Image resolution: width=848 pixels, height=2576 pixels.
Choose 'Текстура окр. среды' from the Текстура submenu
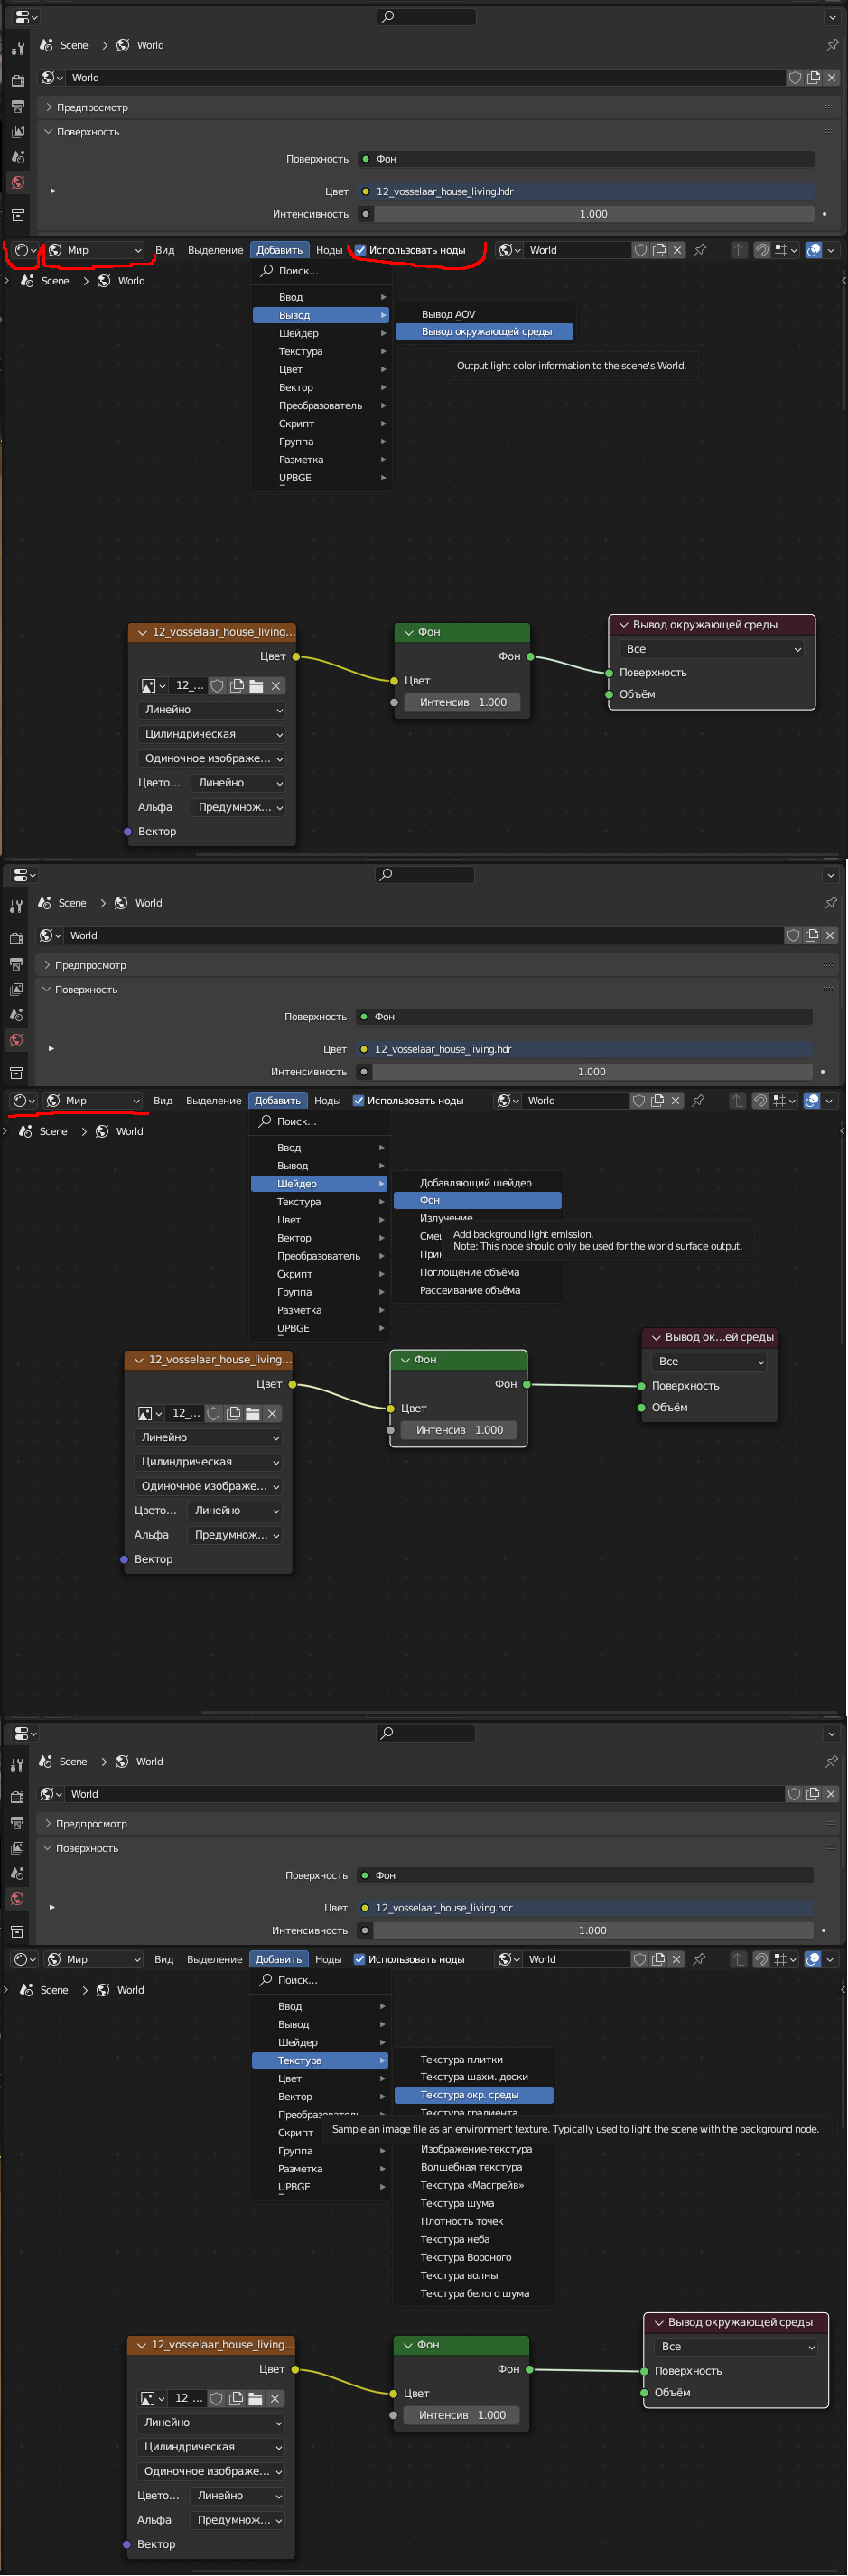coord(470,2095)
